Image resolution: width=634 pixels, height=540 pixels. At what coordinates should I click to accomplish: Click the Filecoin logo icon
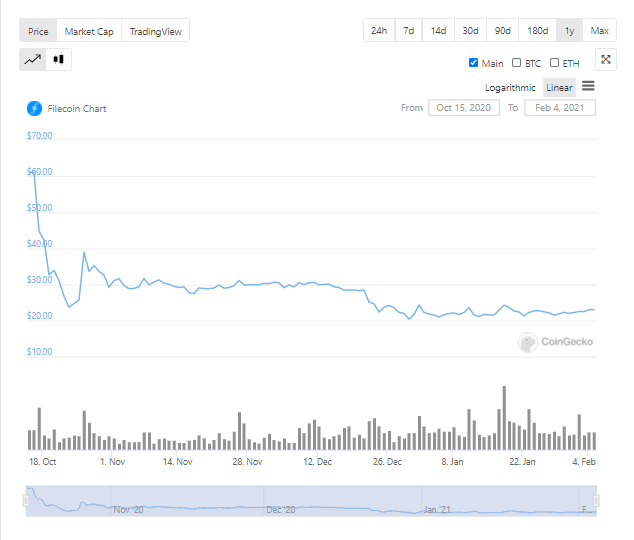pos(34,108)
